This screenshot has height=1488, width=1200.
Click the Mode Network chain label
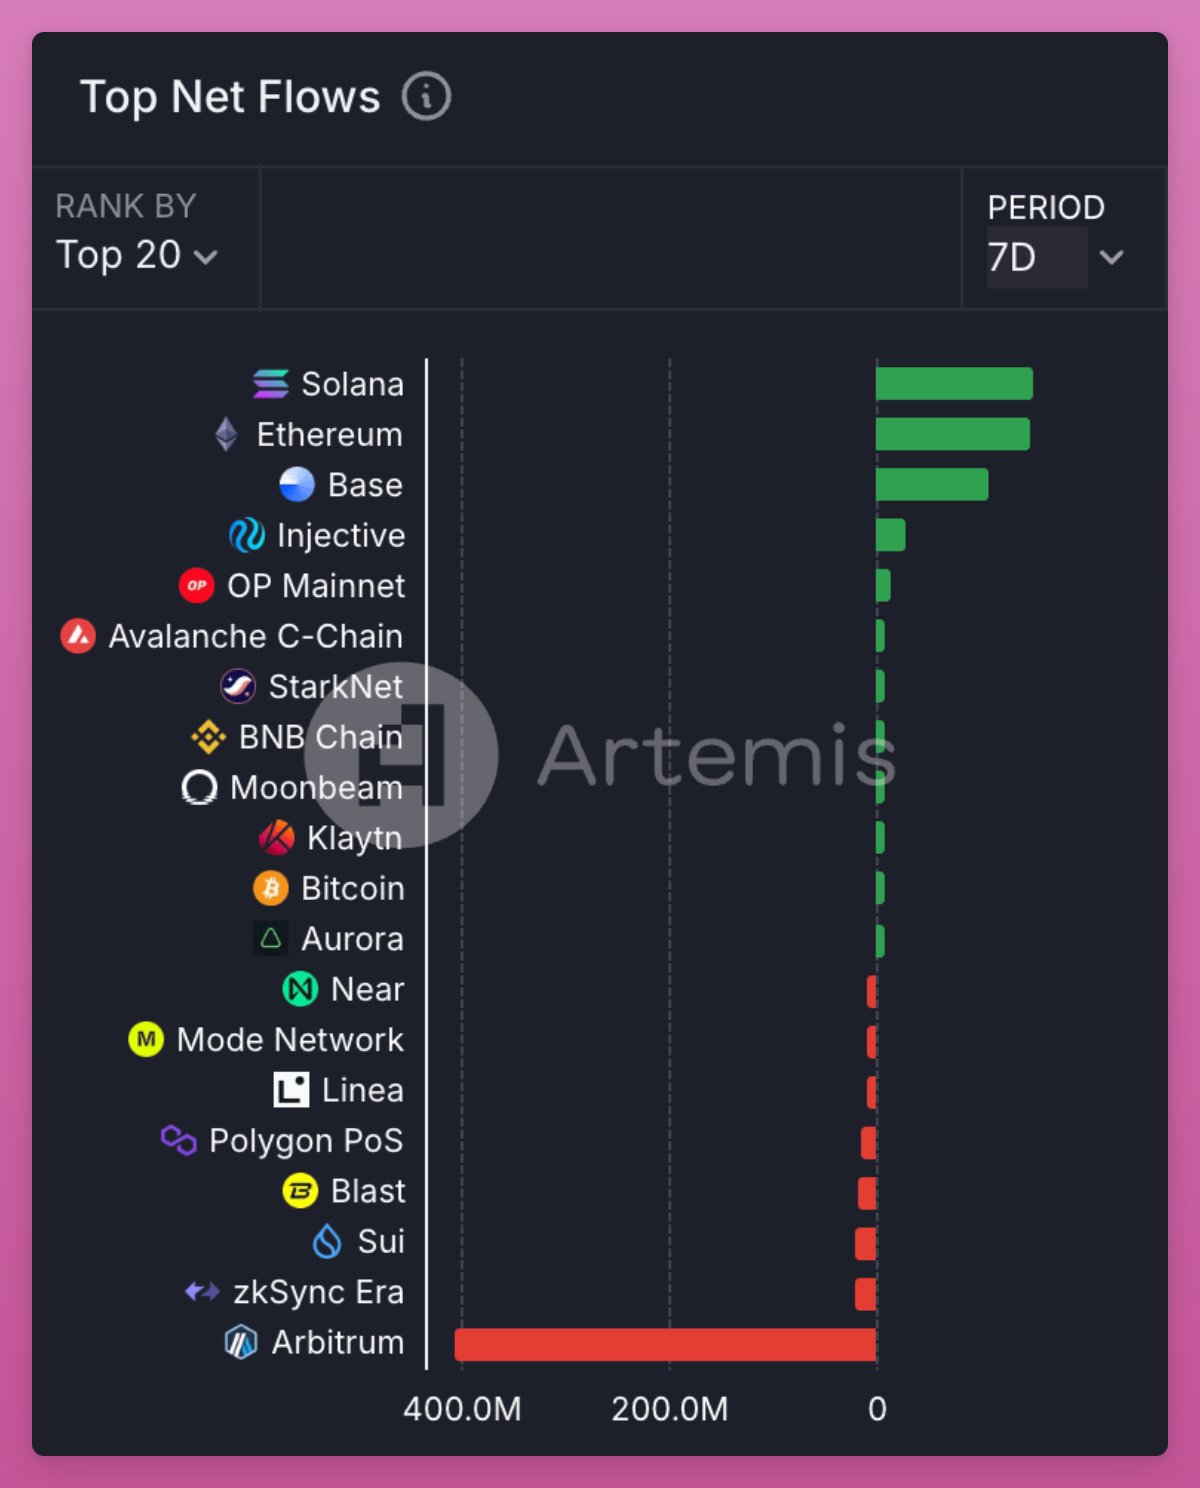290,1040
